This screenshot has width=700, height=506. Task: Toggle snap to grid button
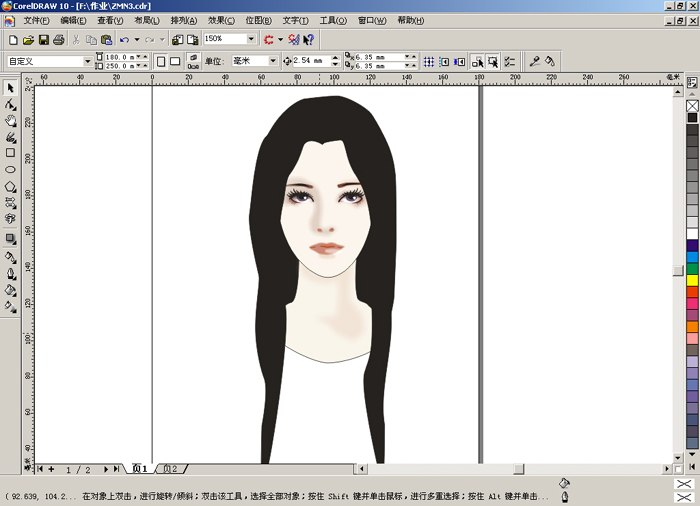[x=429, y=62]
